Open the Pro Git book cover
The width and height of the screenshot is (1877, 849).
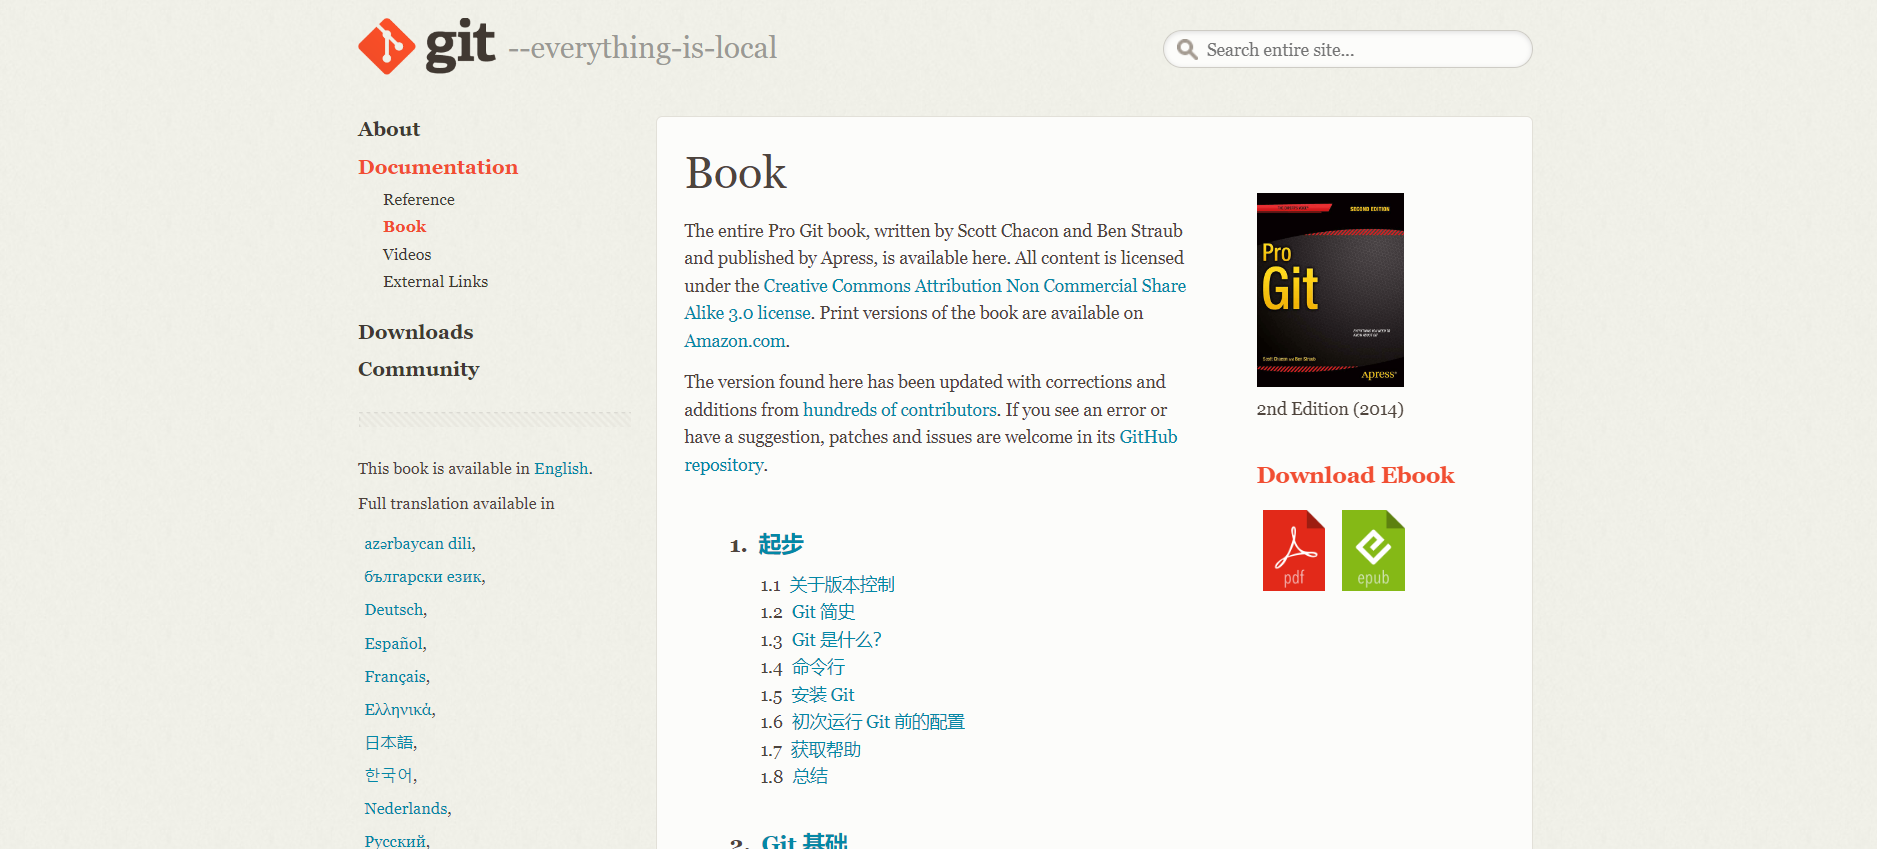[x=1329, y=290]
